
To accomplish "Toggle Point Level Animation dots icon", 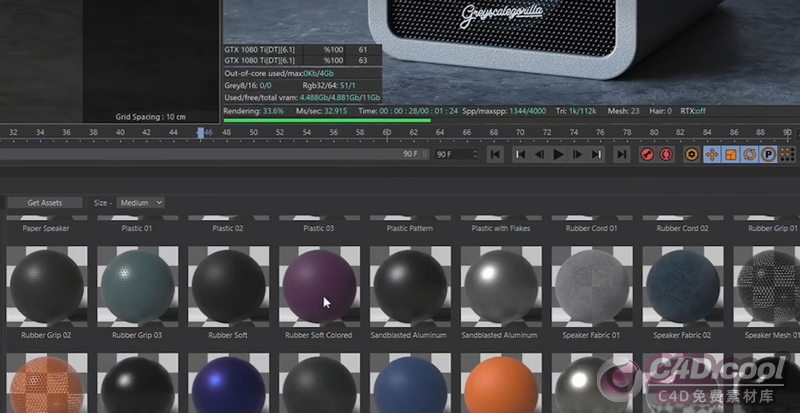I will tap(788, 154).
